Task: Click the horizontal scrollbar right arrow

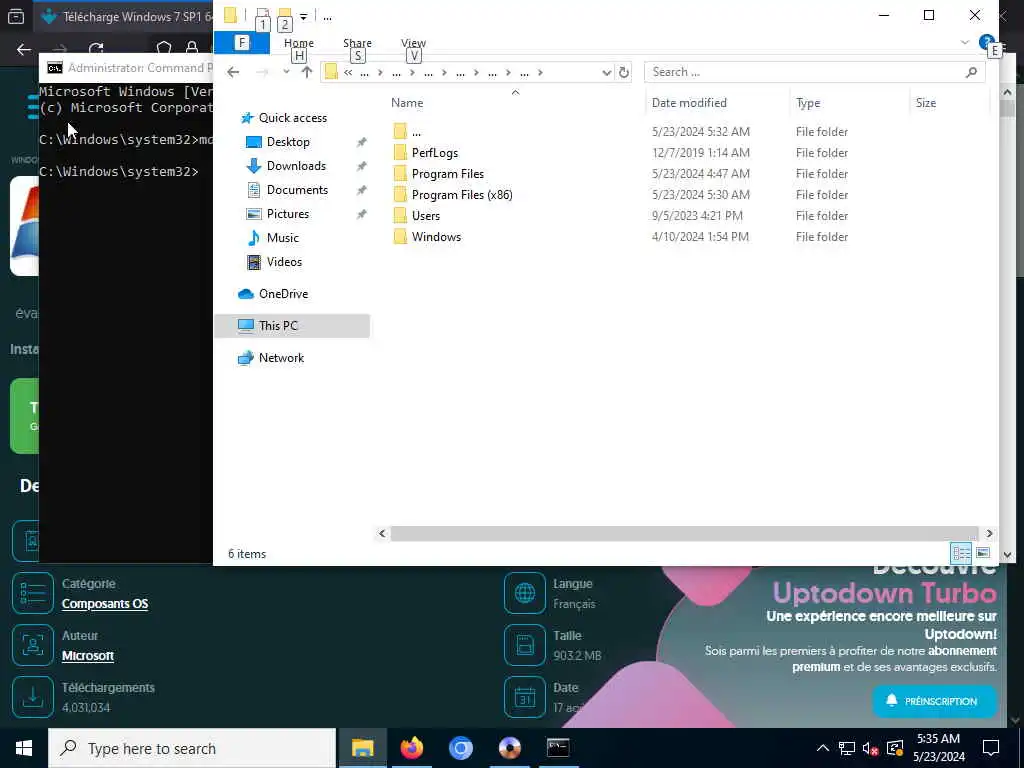Action: [989, 534]
